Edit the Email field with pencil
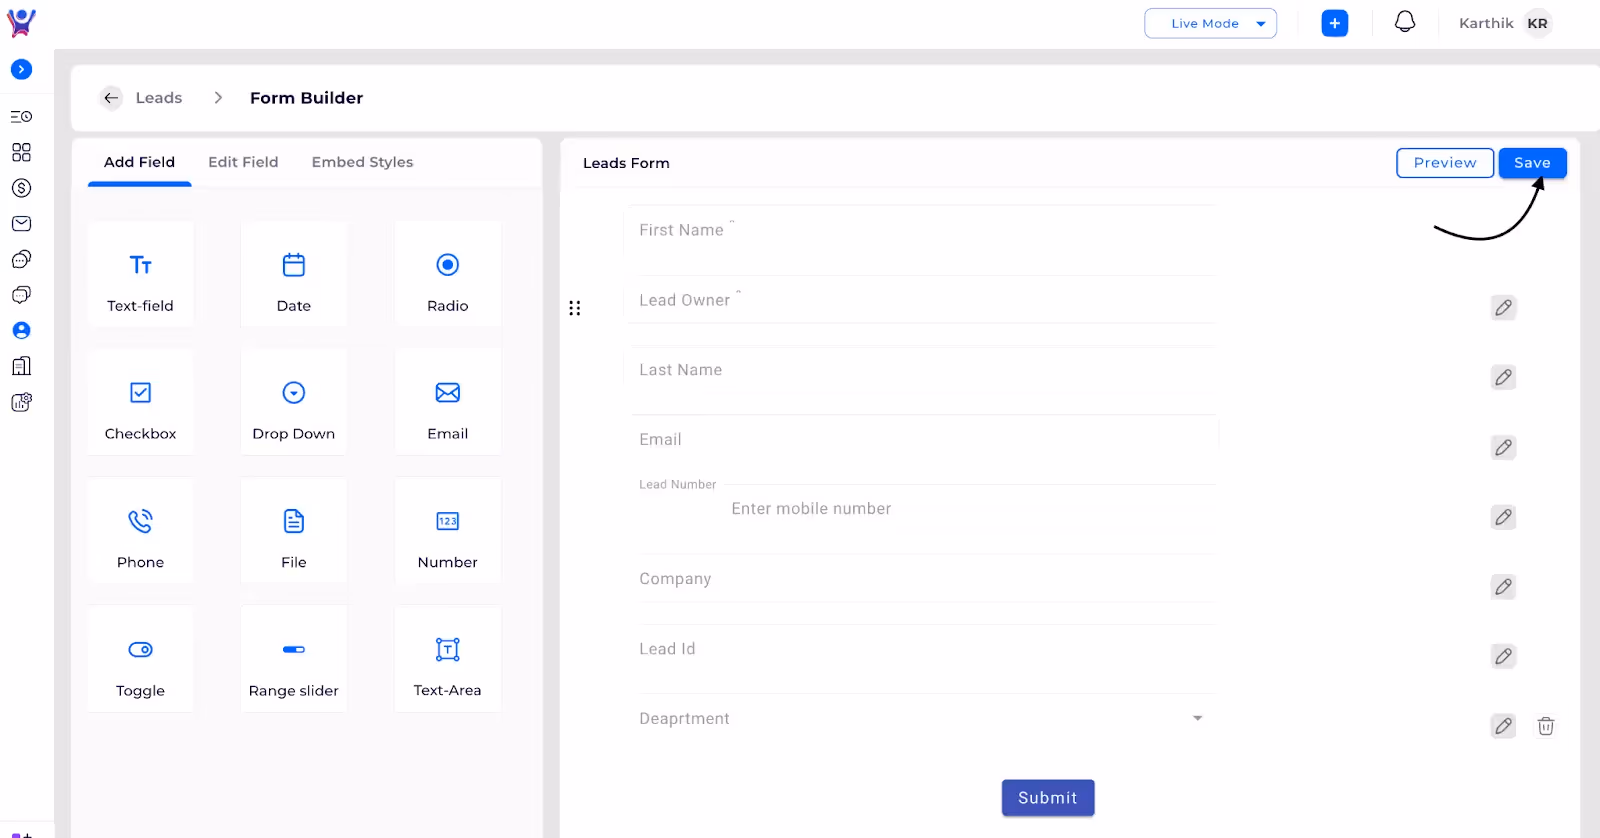Screen dimensions: 1600x838 tap(1503, 447)
